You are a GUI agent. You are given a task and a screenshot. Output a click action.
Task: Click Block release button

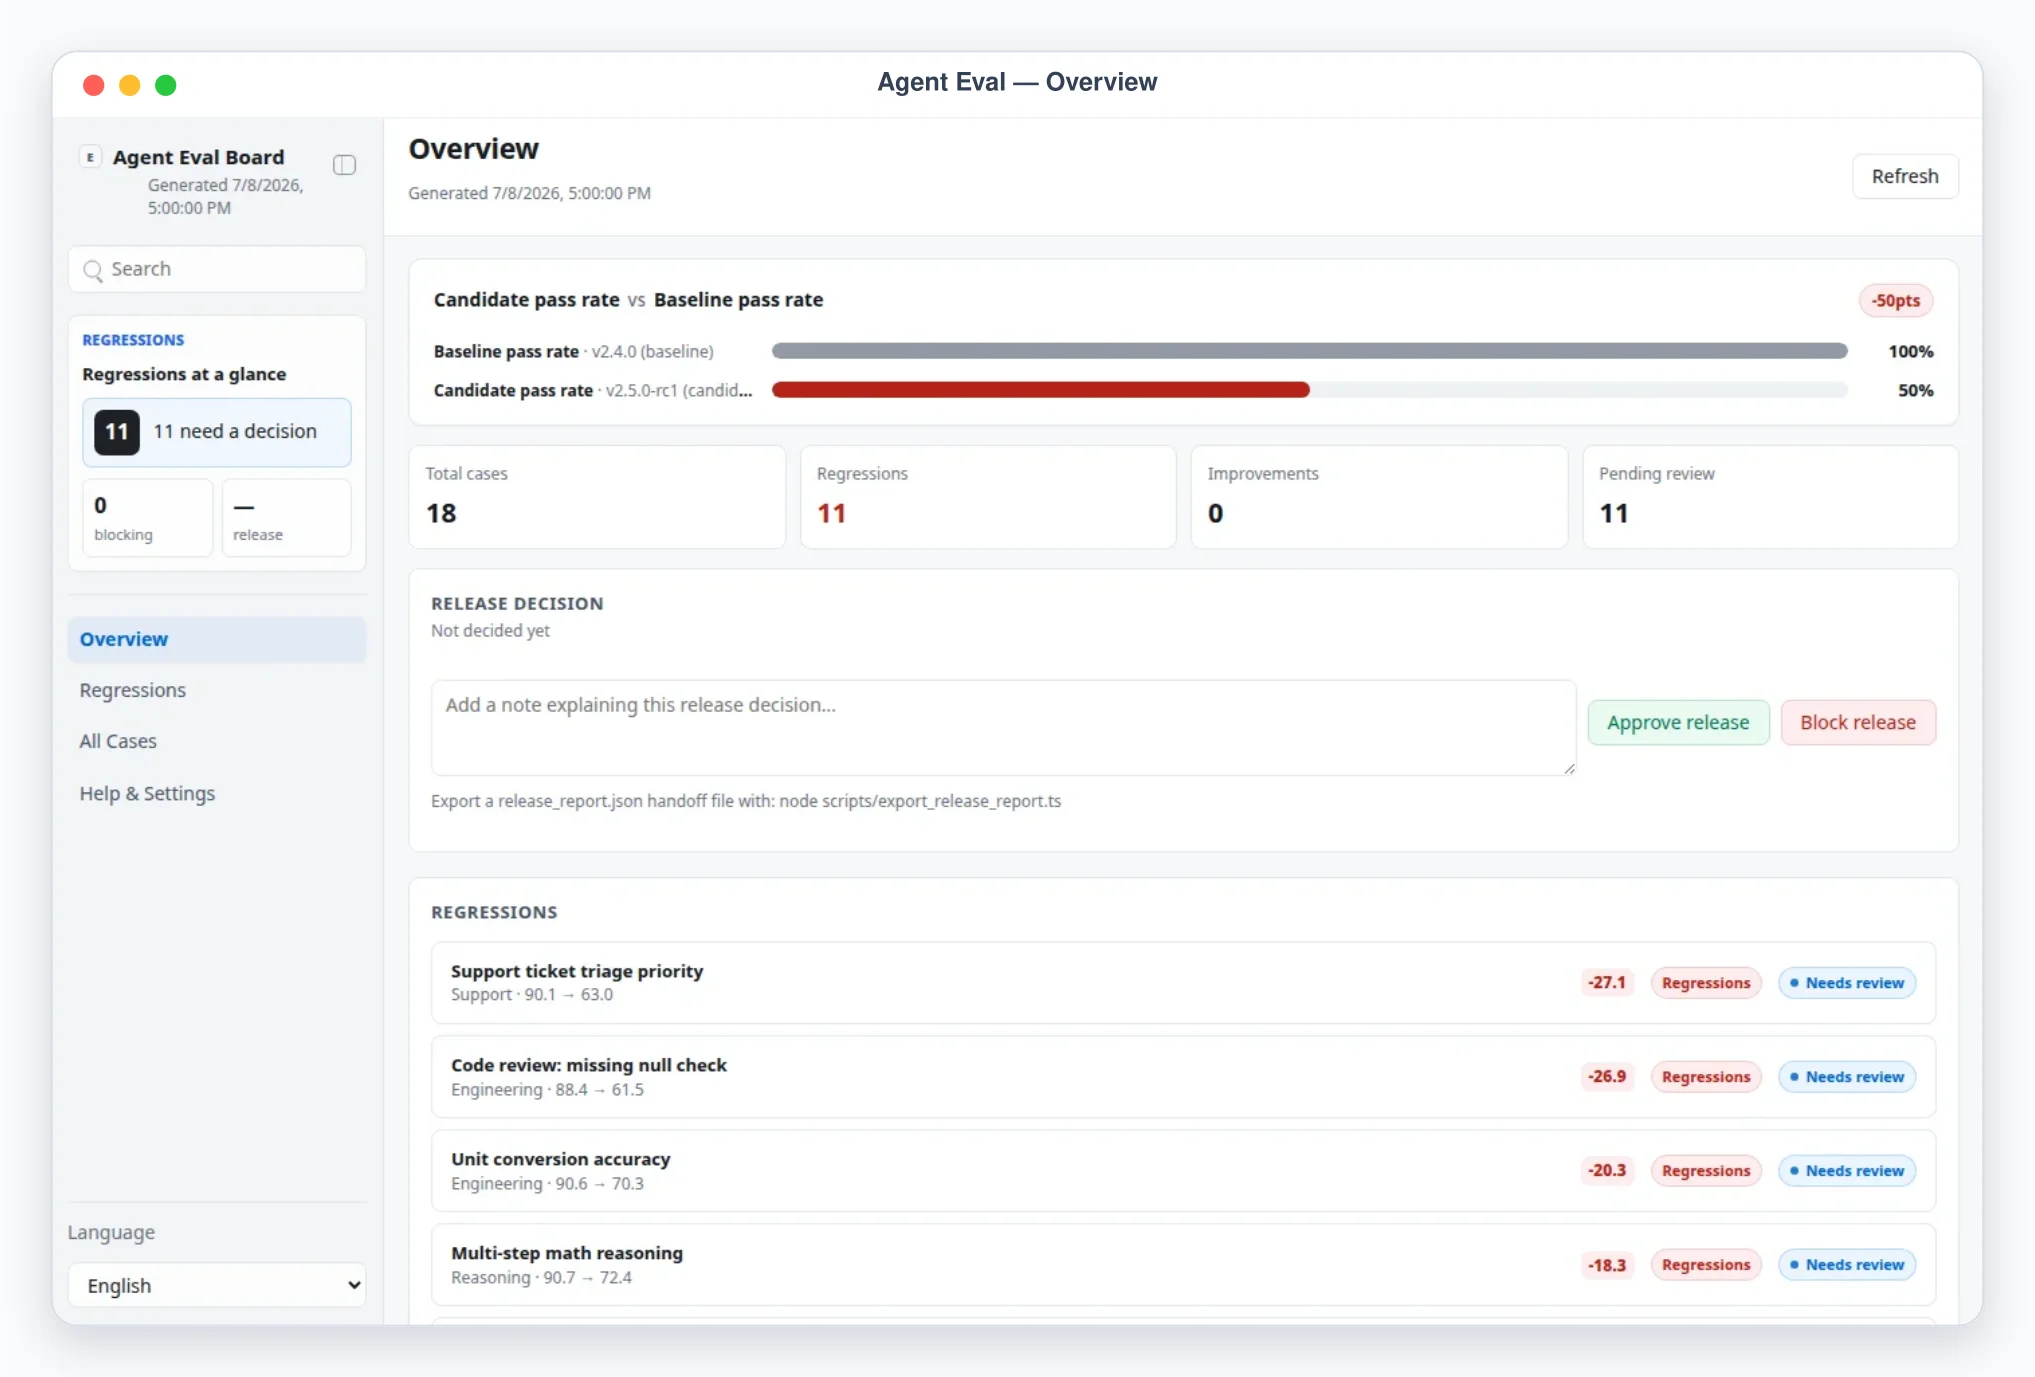click(x=1857, y=723)
